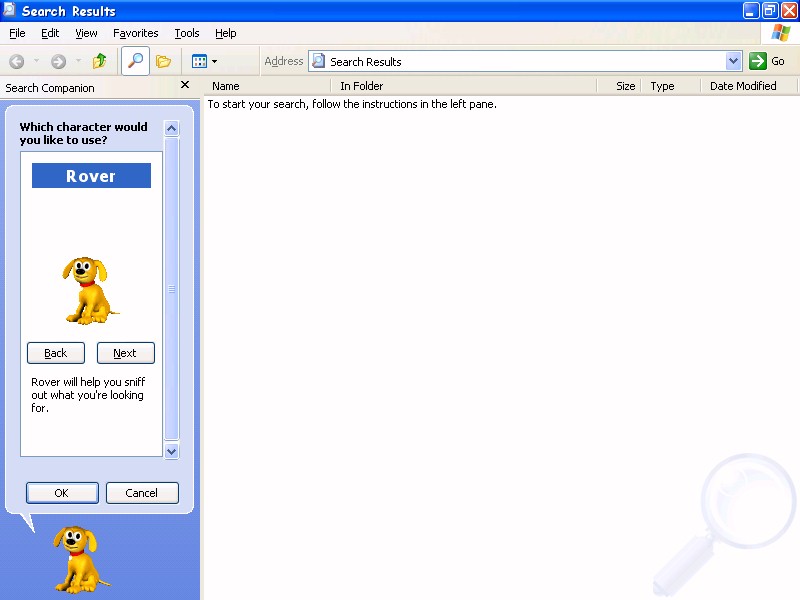800x600 pixels.
Task: Click the Forward navigation arrow icon
Action: [x=59, y=62]
